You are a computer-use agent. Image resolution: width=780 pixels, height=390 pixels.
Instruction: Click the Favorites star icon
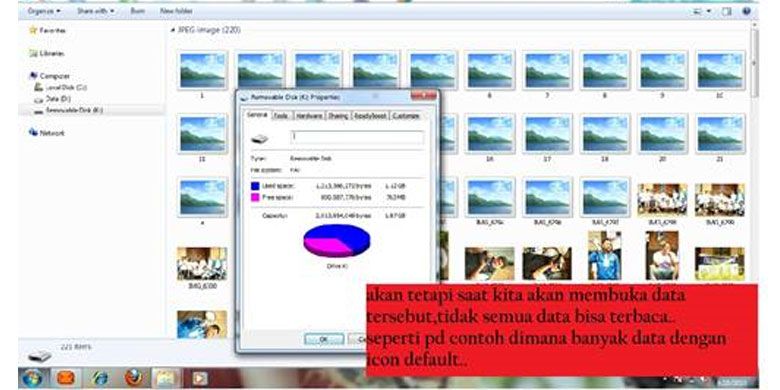click(x=33, y=30)
